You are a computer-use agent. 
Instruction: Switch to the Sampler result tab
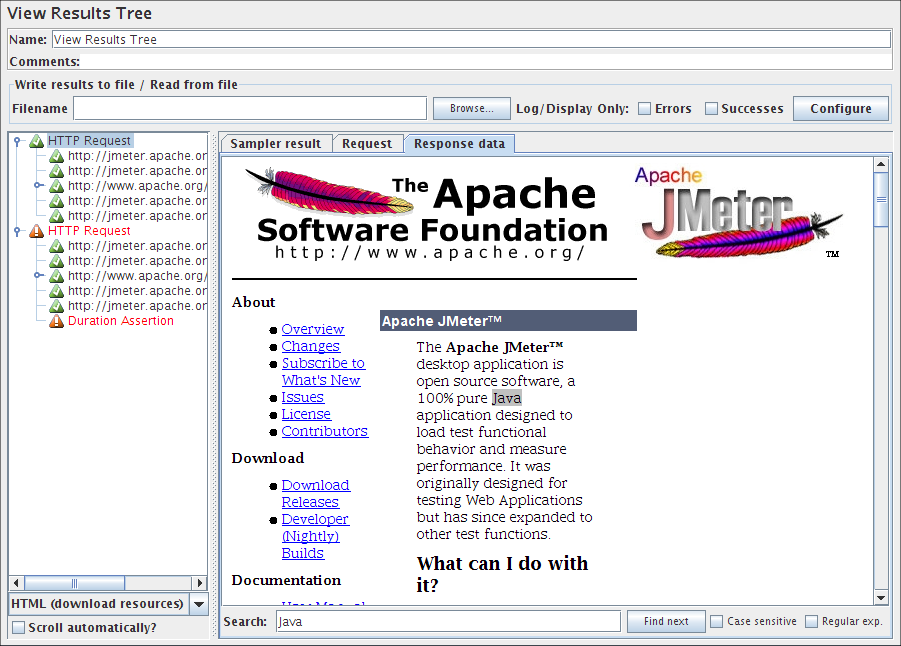pos(275,144)
